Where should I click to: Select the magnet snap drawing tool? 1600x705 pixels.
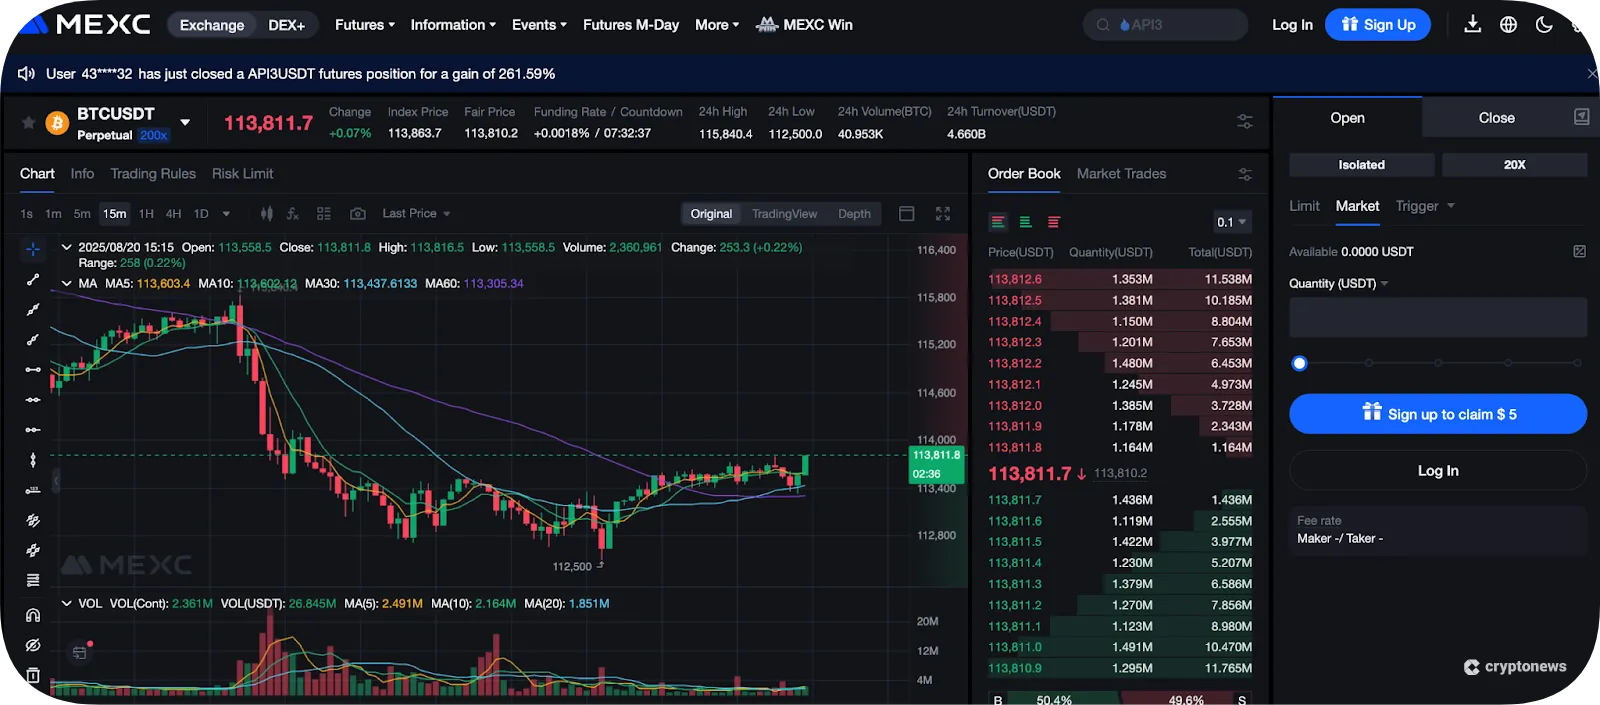point(33,615)
